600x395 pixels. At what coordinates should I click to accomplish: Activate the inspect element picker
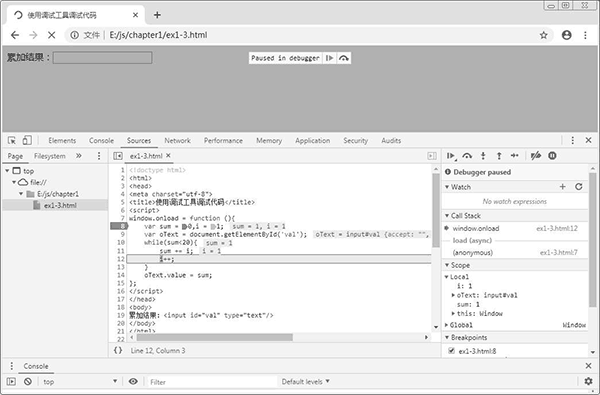click(12, 140)
